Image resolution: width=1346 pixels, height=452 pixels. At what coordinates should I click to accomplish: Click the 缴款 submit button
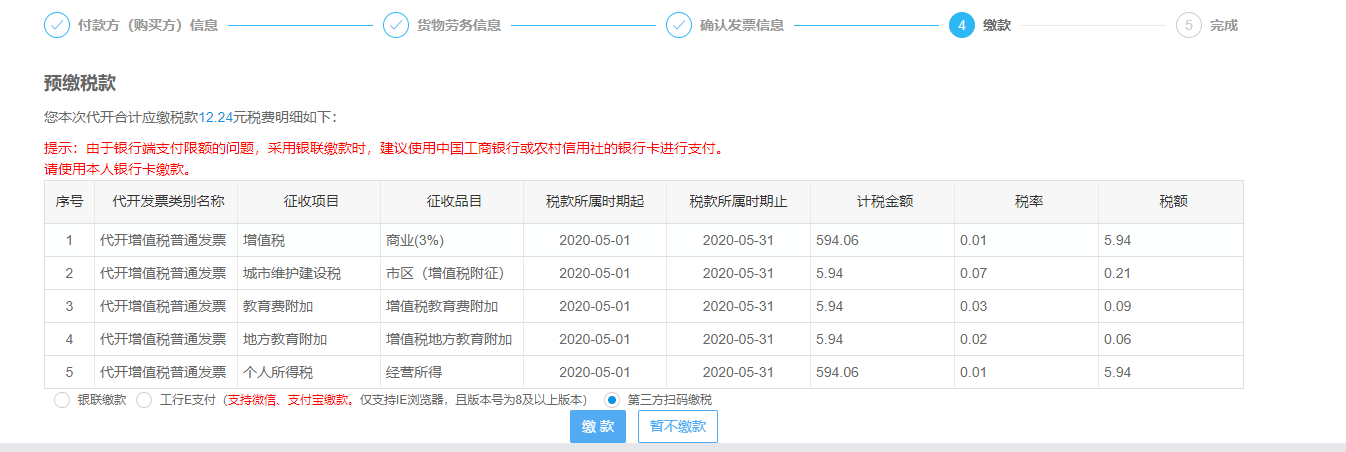tap(598, 426)
